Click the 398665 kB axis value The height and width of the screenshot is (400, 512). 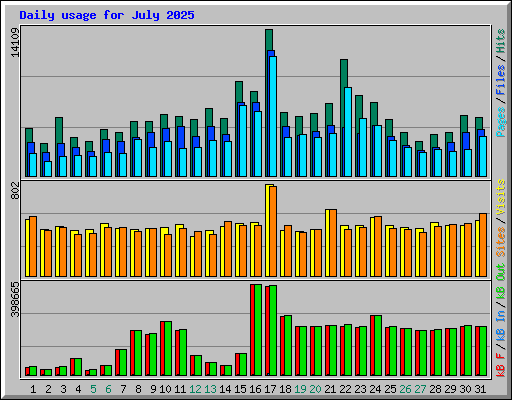click(x=15, y=299)
